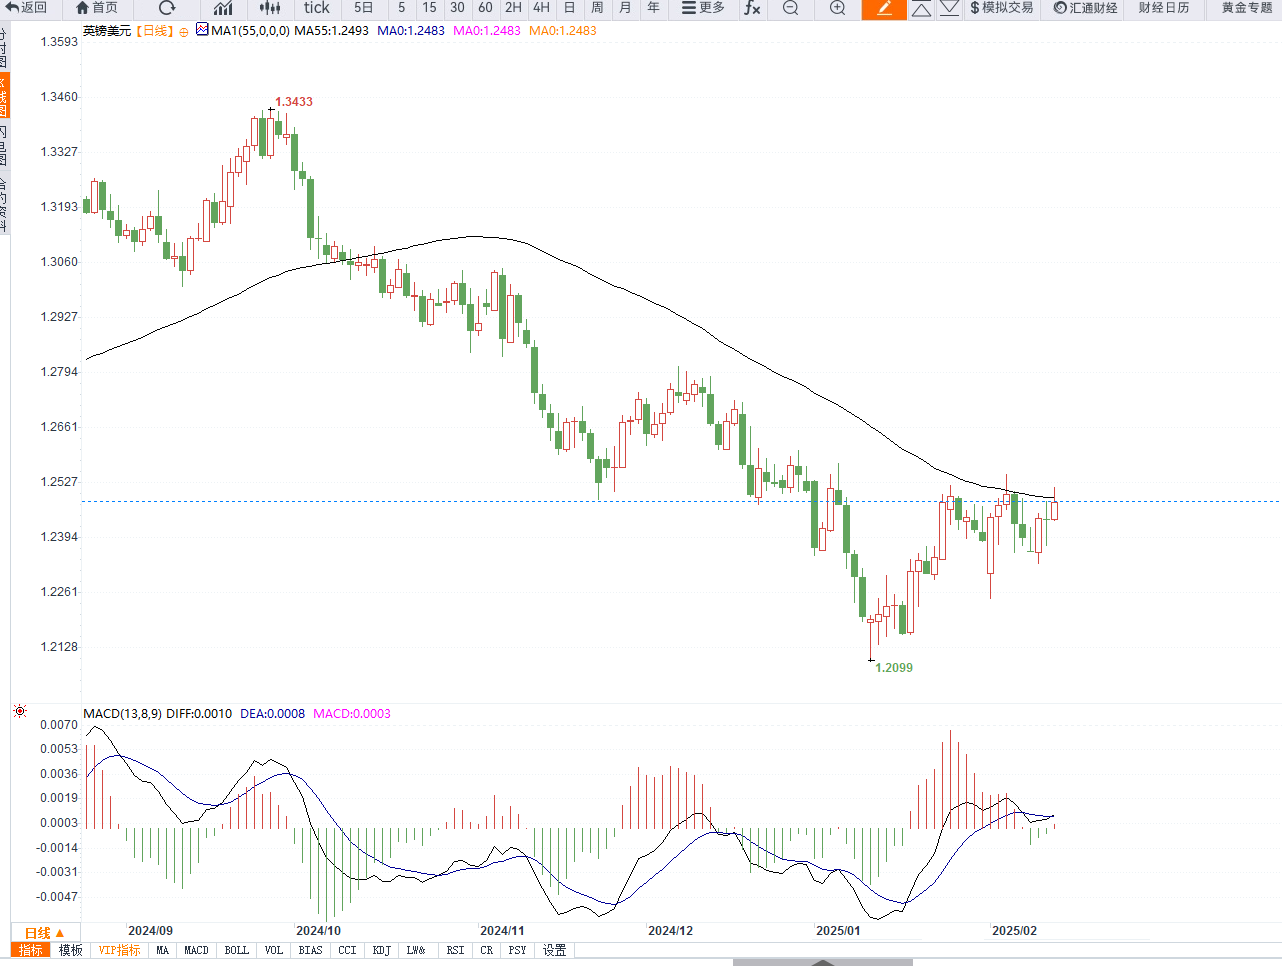Select the 60-minute timeframe

coord(485,8)
